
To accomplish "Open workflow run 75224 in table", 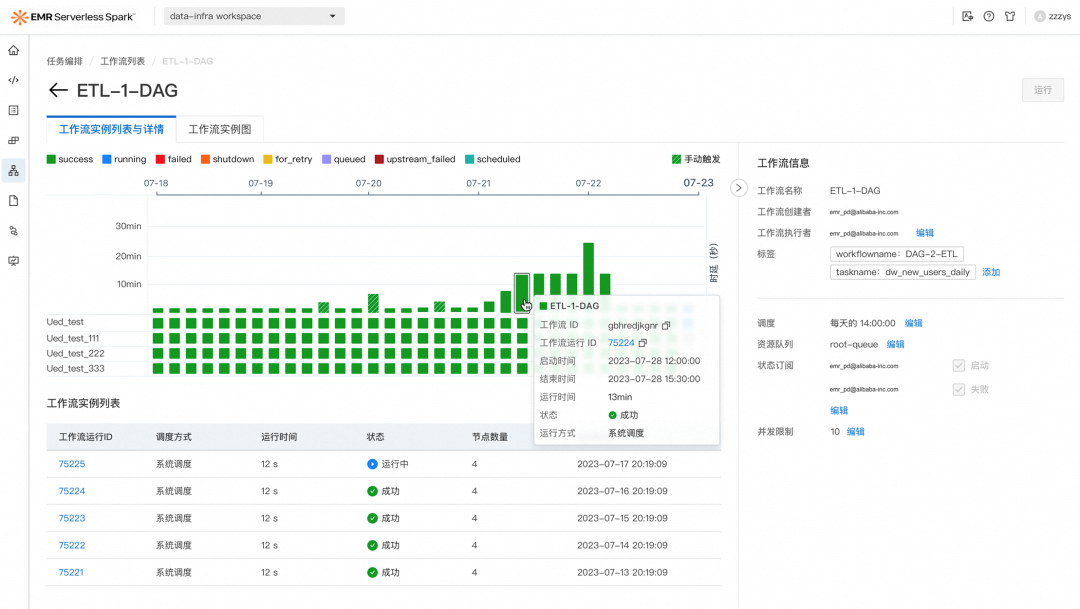I will click(x=72, y=491).
